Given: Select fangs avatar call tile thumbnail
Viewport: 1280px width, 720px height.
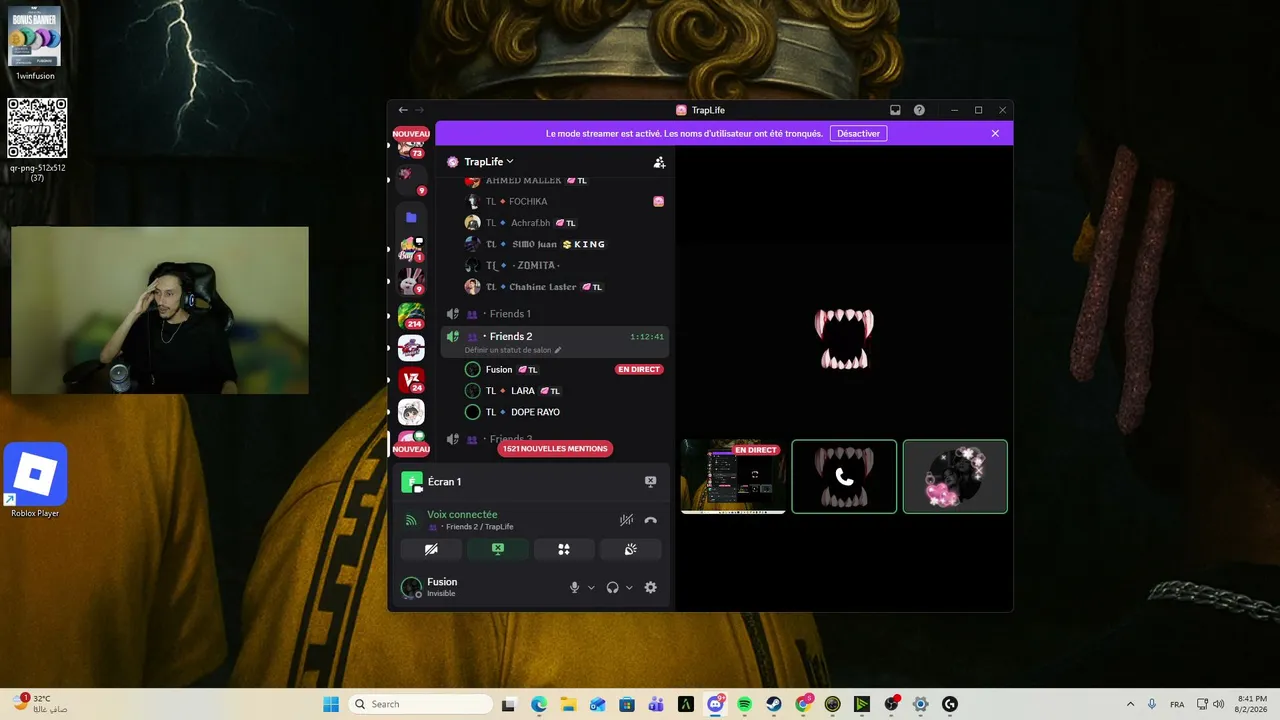Looking at the screenshot, I should click(844, 477).
